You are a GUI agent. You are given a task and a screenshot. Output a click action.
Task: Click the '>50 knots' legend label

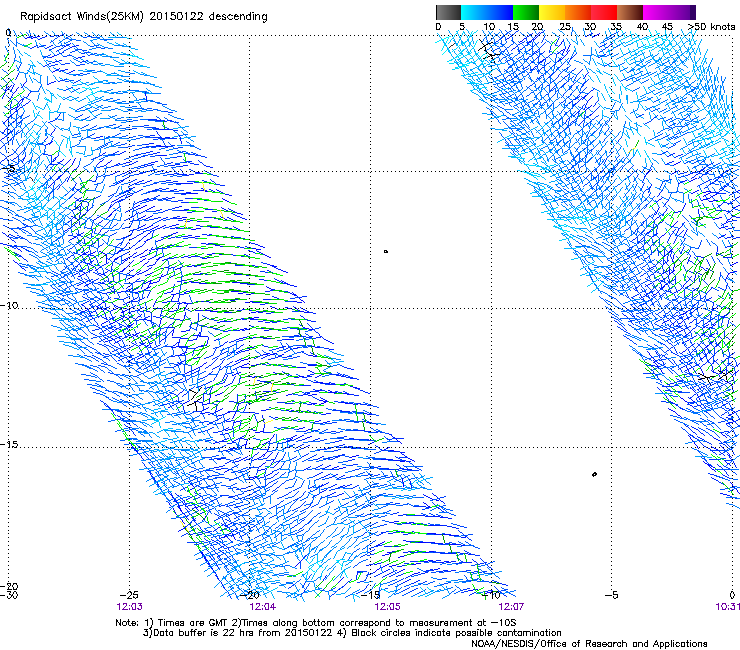pyautogui.click(x=712, y=26)
